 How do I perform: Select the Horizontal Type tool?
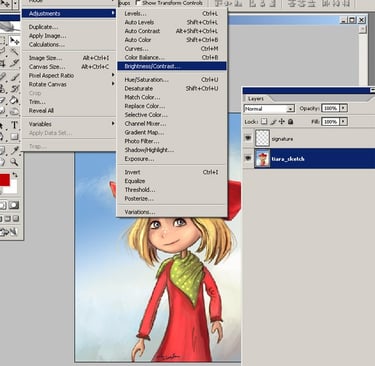pyautogui.click(x=14, y=125)
